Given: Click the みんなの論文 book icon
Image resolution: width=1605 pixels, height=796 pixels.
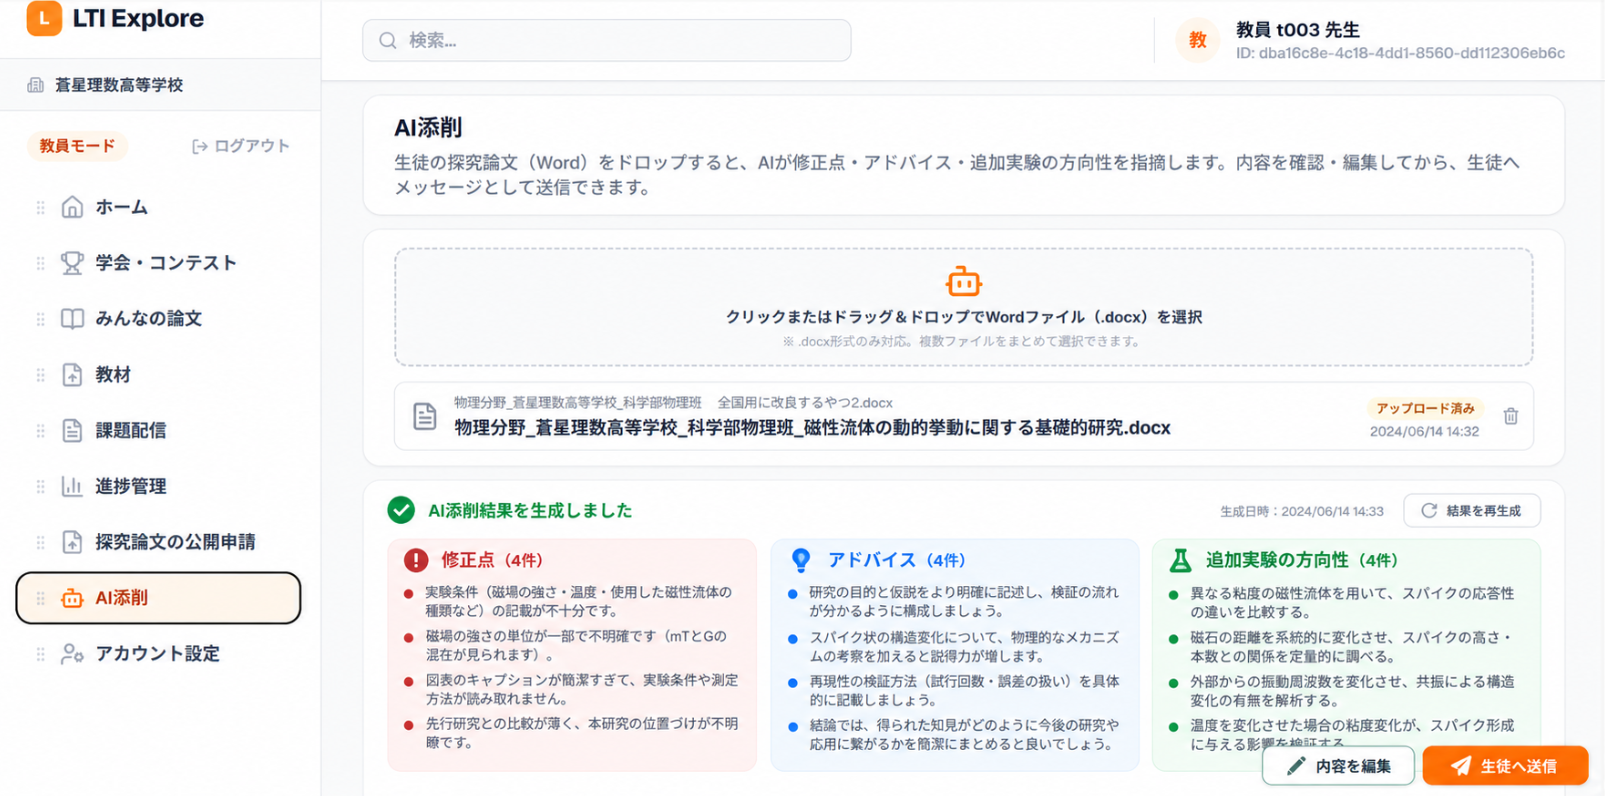Looking at the screenshot, I should [72, 319].
